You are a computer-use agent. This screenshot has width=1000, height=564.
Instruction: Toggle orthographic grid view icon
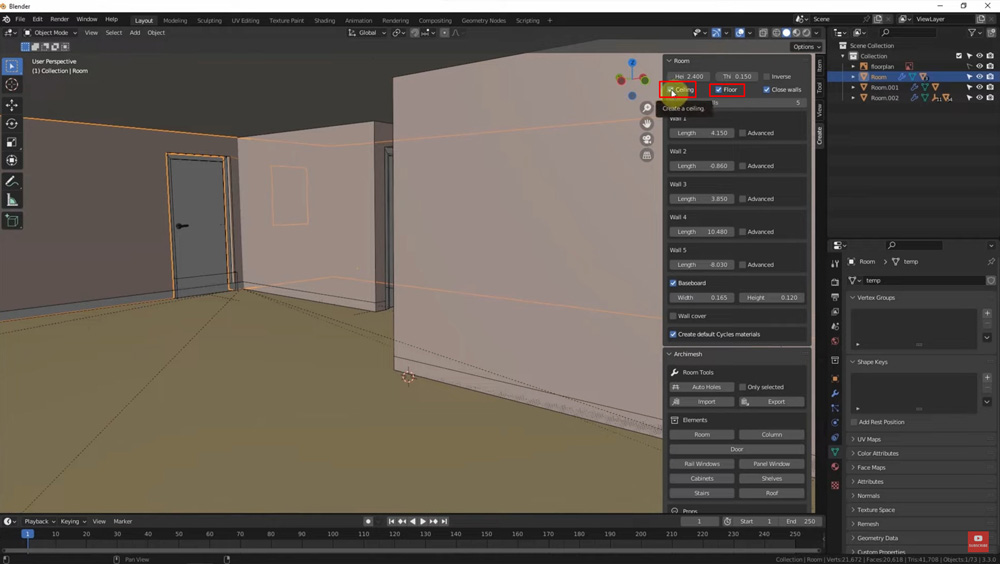tap(647, 155)
